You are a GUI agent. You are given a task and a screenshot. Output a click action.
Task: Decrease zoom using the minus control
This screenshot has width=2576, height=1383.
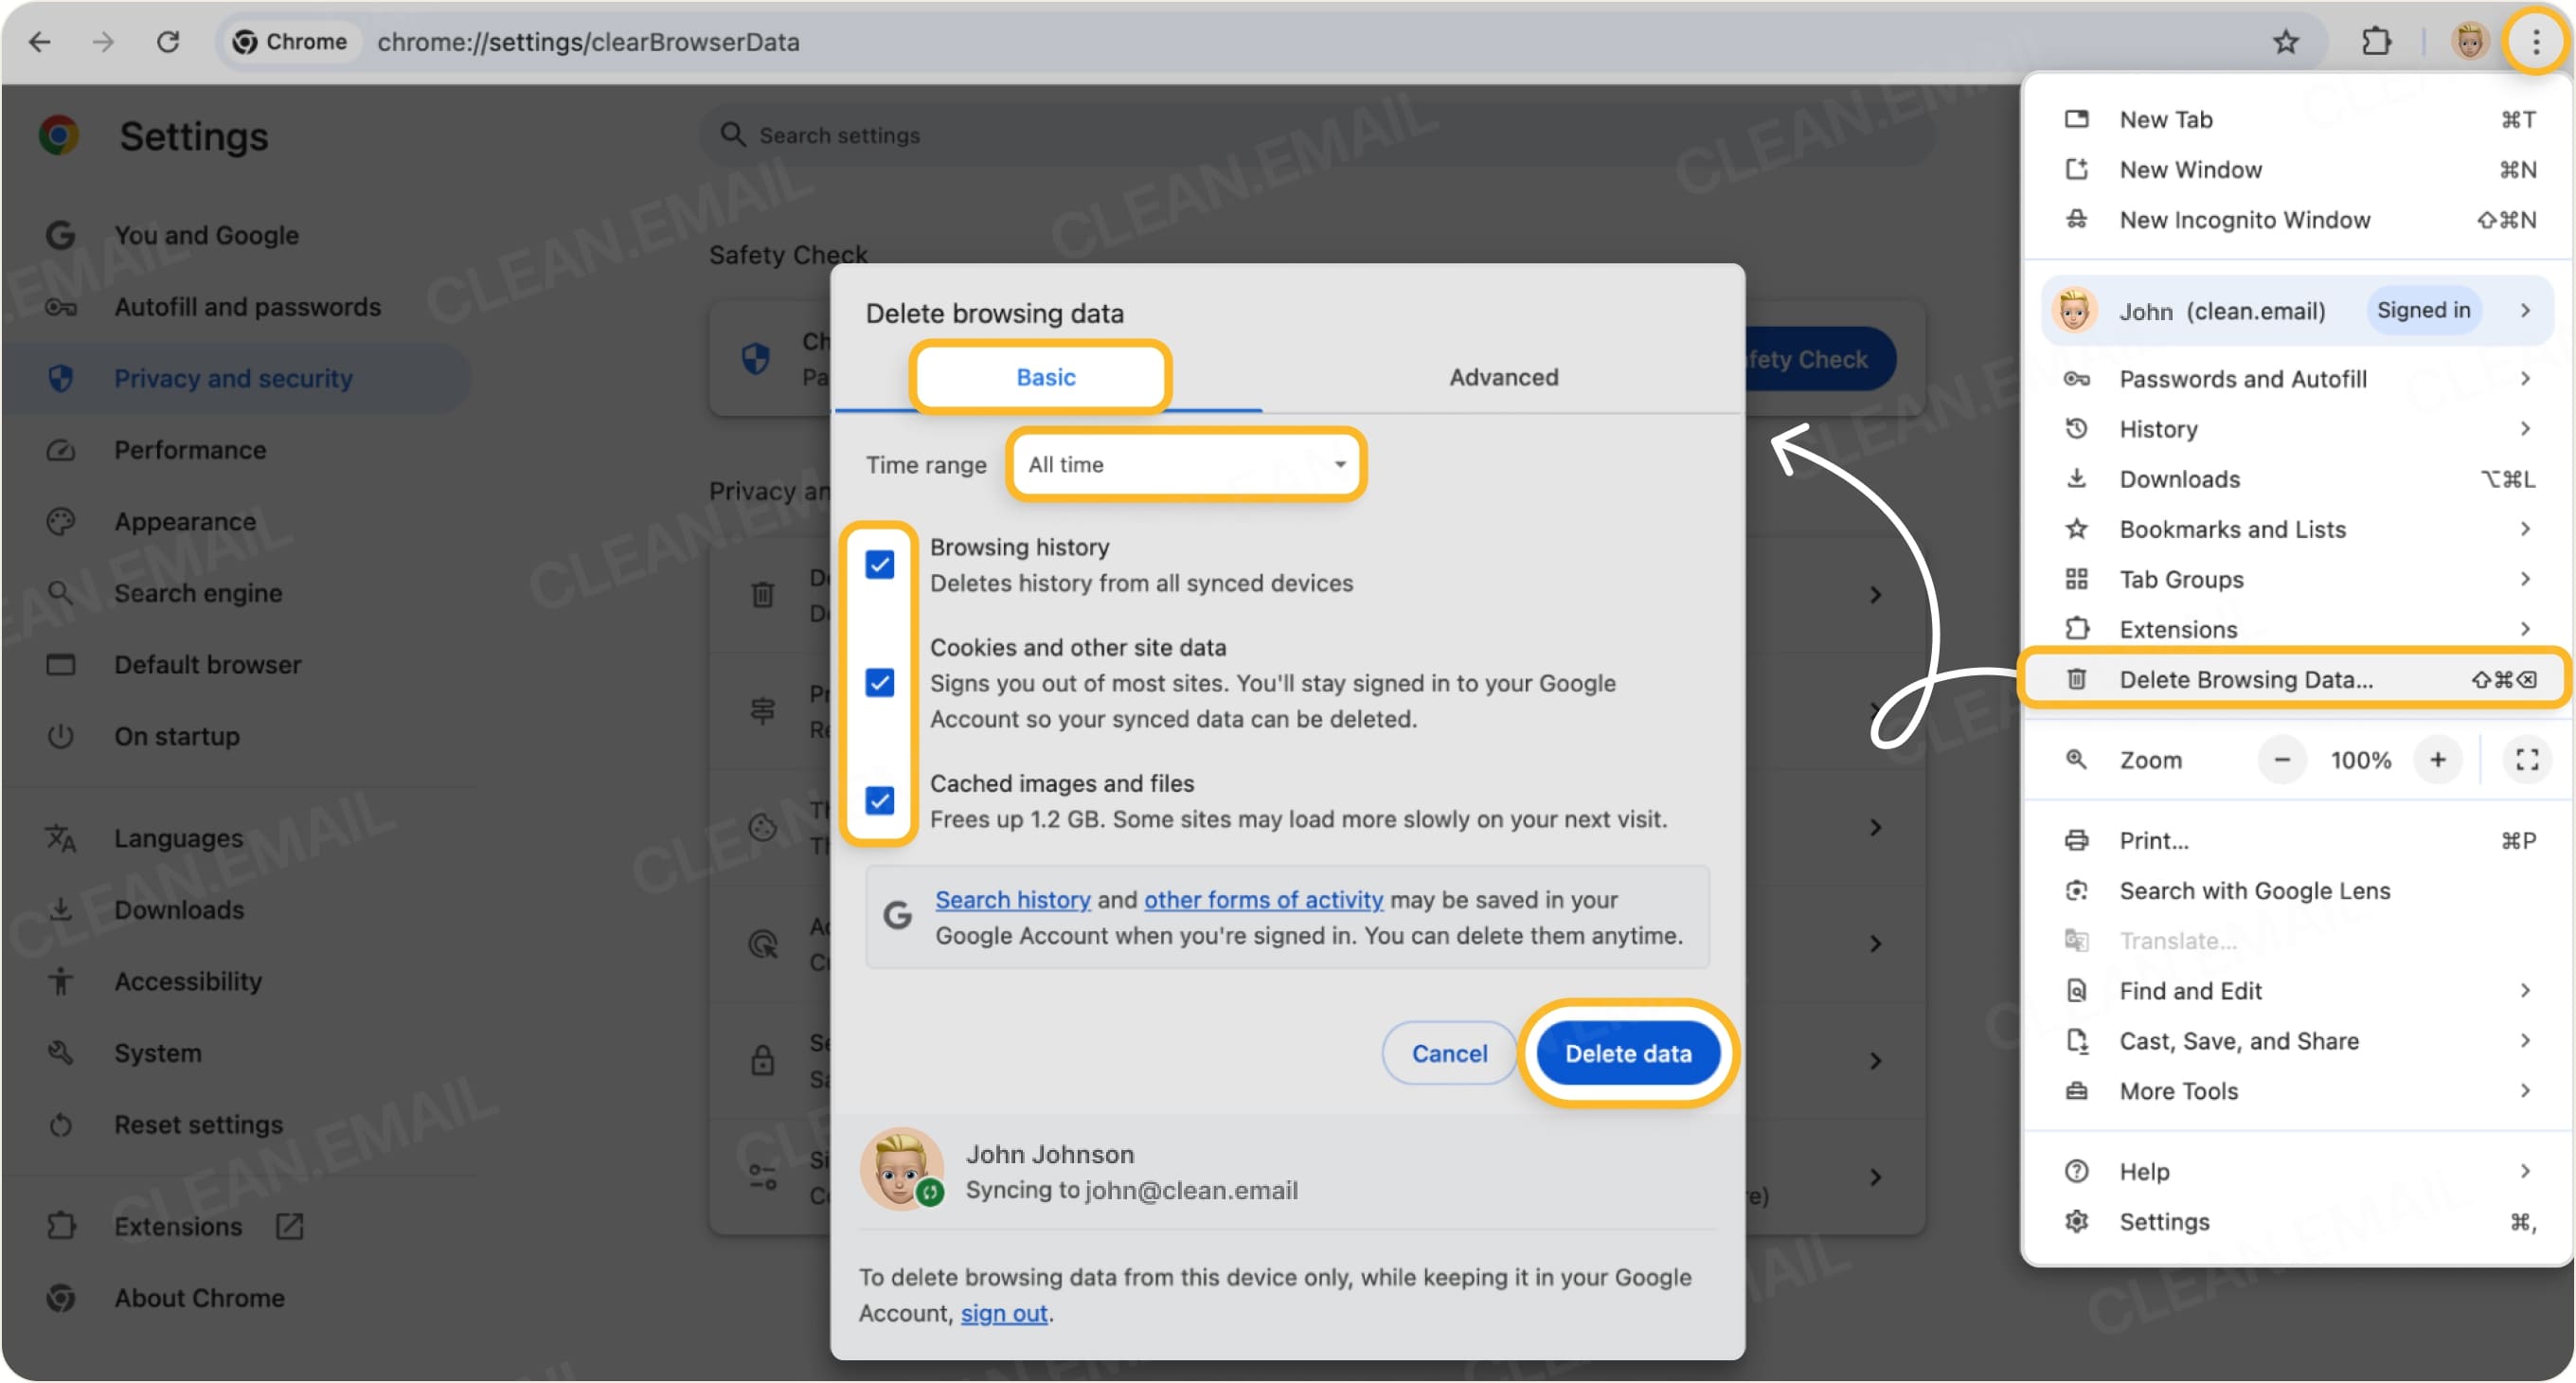click(x=2282, y=760)
